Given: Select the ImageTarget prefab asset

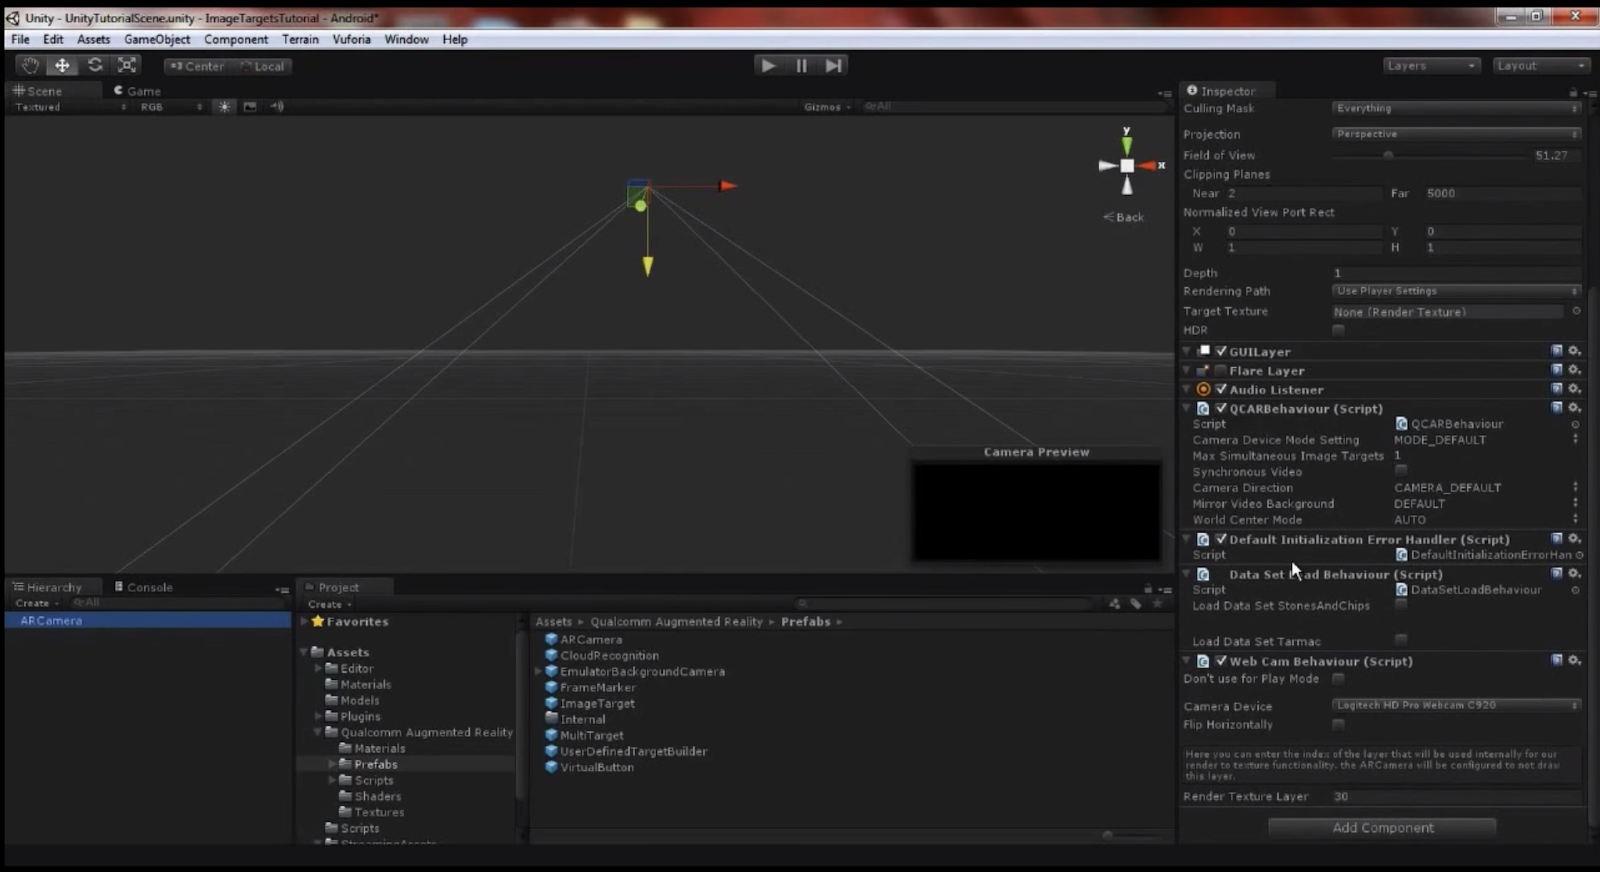Looking at the screenshot, I should 590,704.
